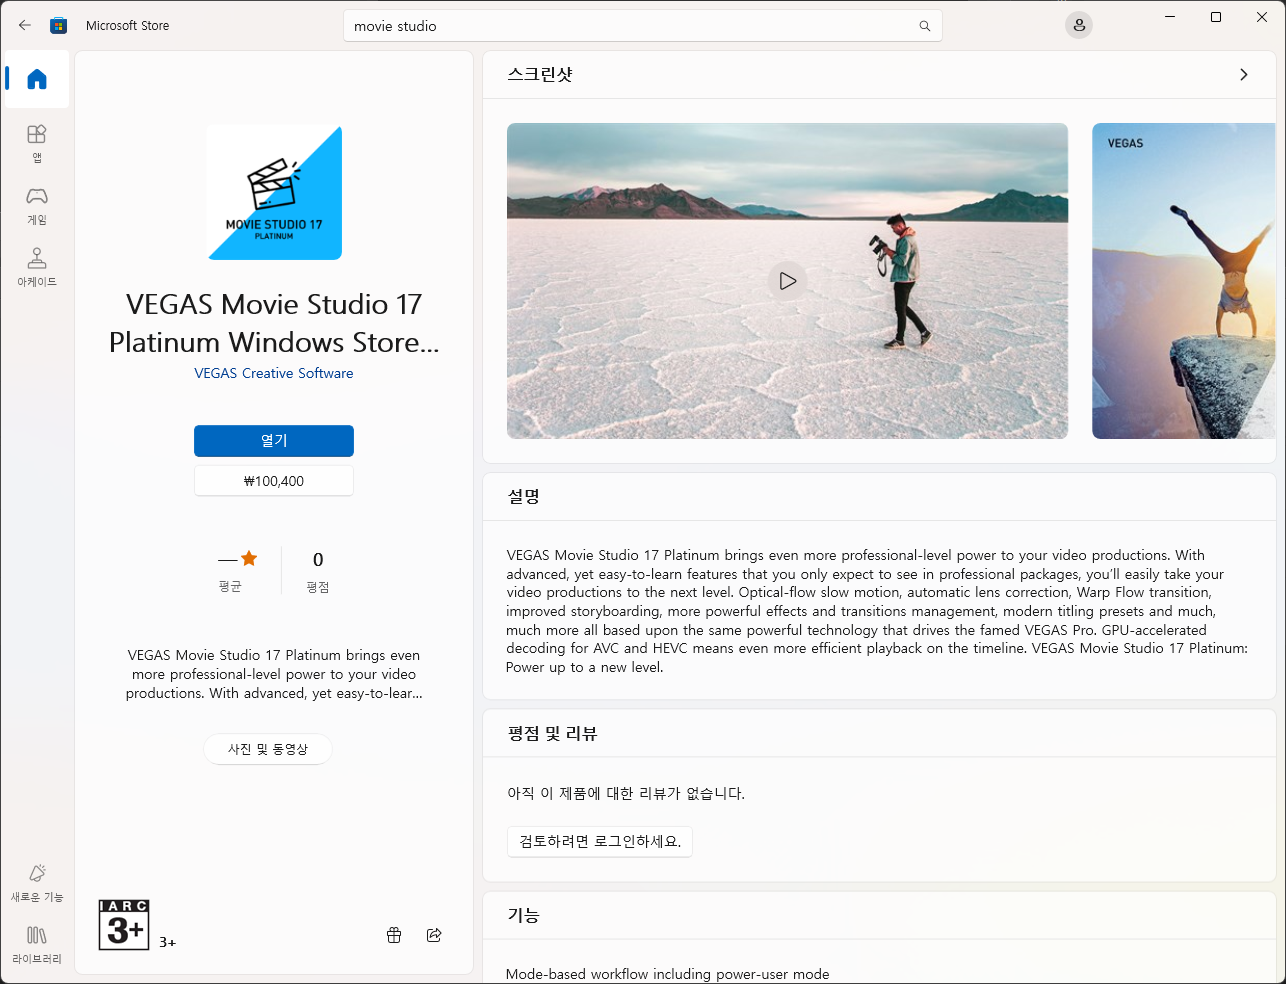Open the 앱 (Apps) sidebar section
The height and width of the screenshot is (984, 1286).
click(37, 143)
